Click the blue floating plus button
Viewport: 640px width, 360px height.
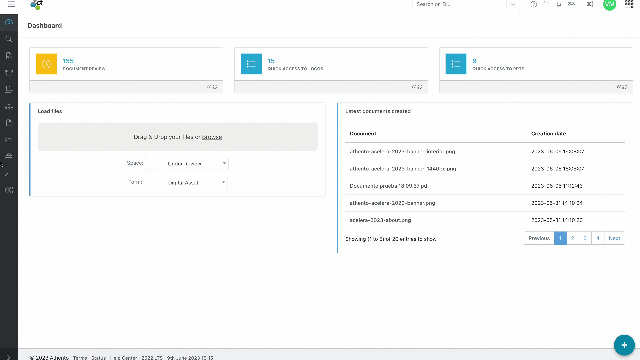click(x=624, y=345)
